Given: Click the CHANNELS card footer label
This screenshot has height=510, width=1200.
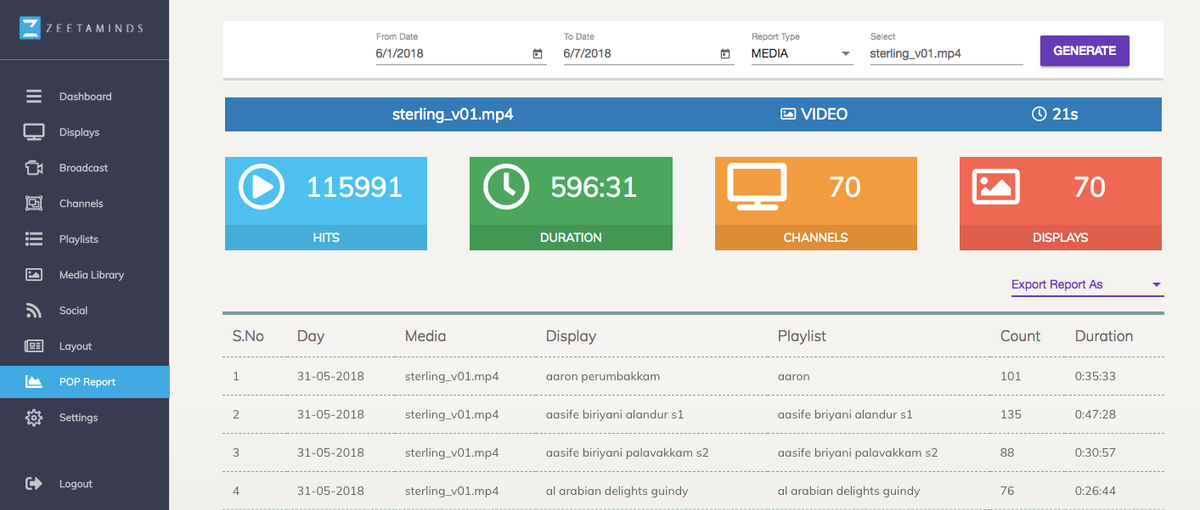Looking at the screenshot, I should (x=815, y=238).
